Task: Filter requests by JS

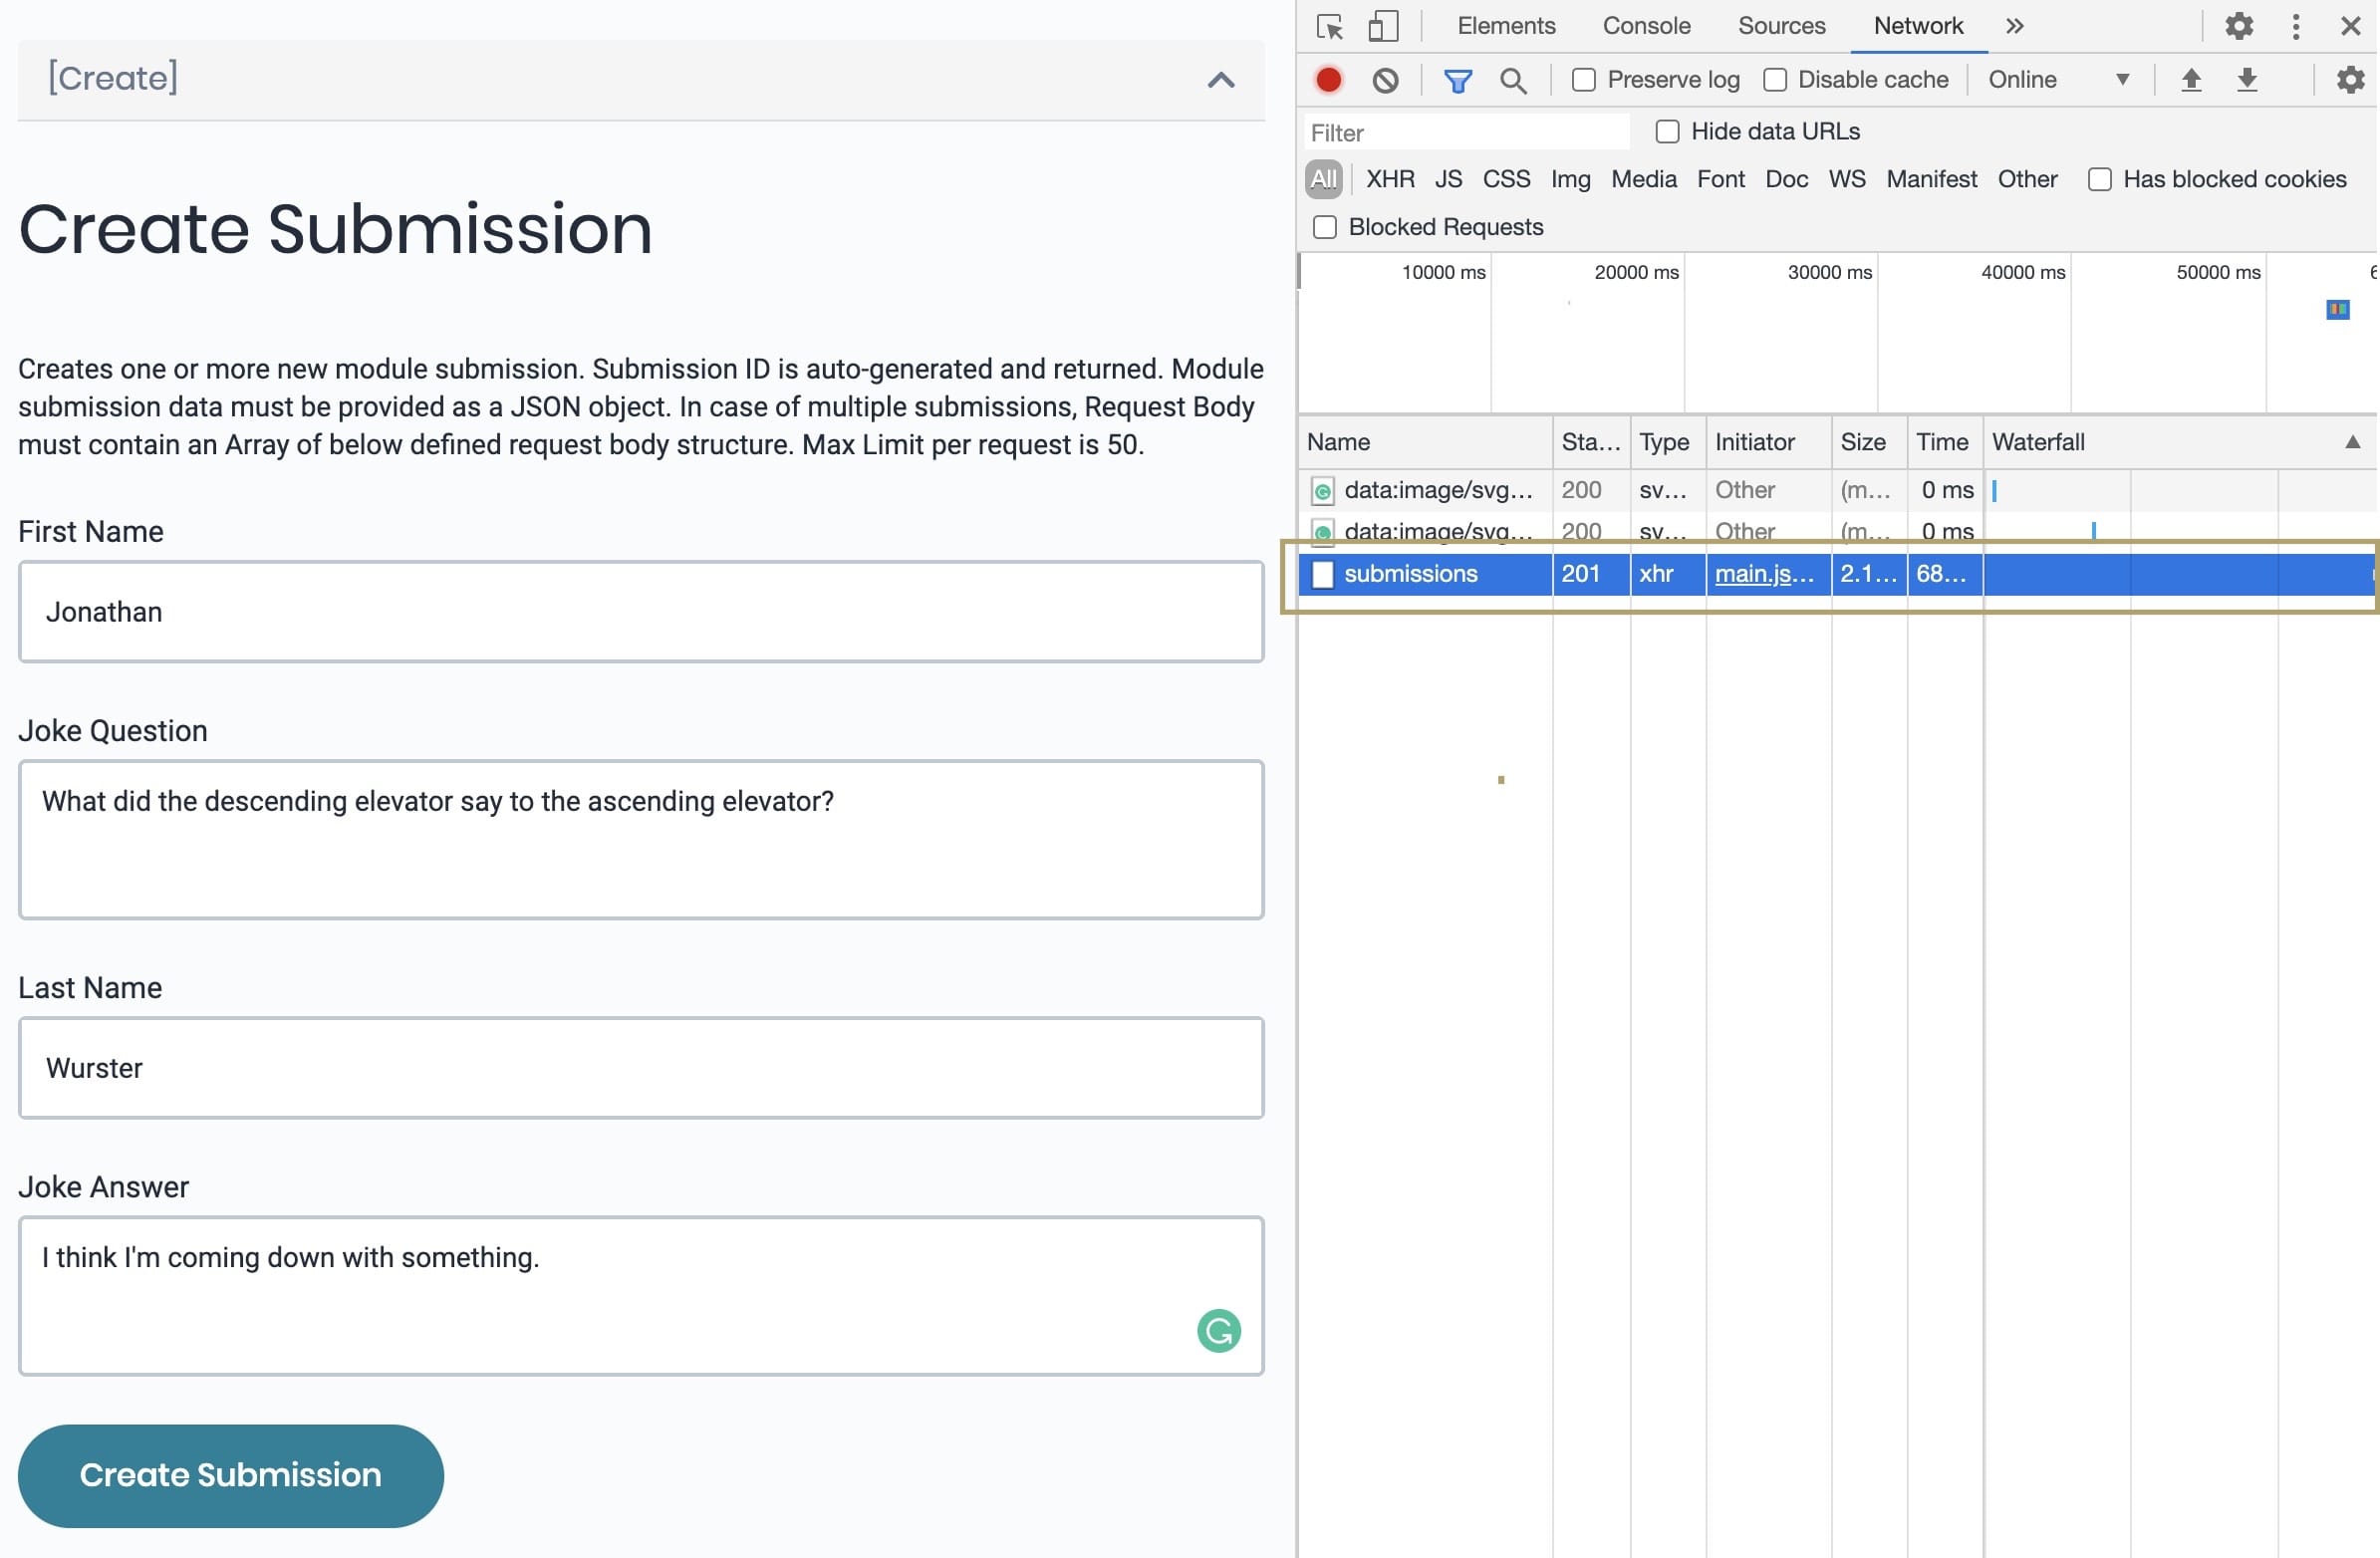Action: tap(1448, 179)
